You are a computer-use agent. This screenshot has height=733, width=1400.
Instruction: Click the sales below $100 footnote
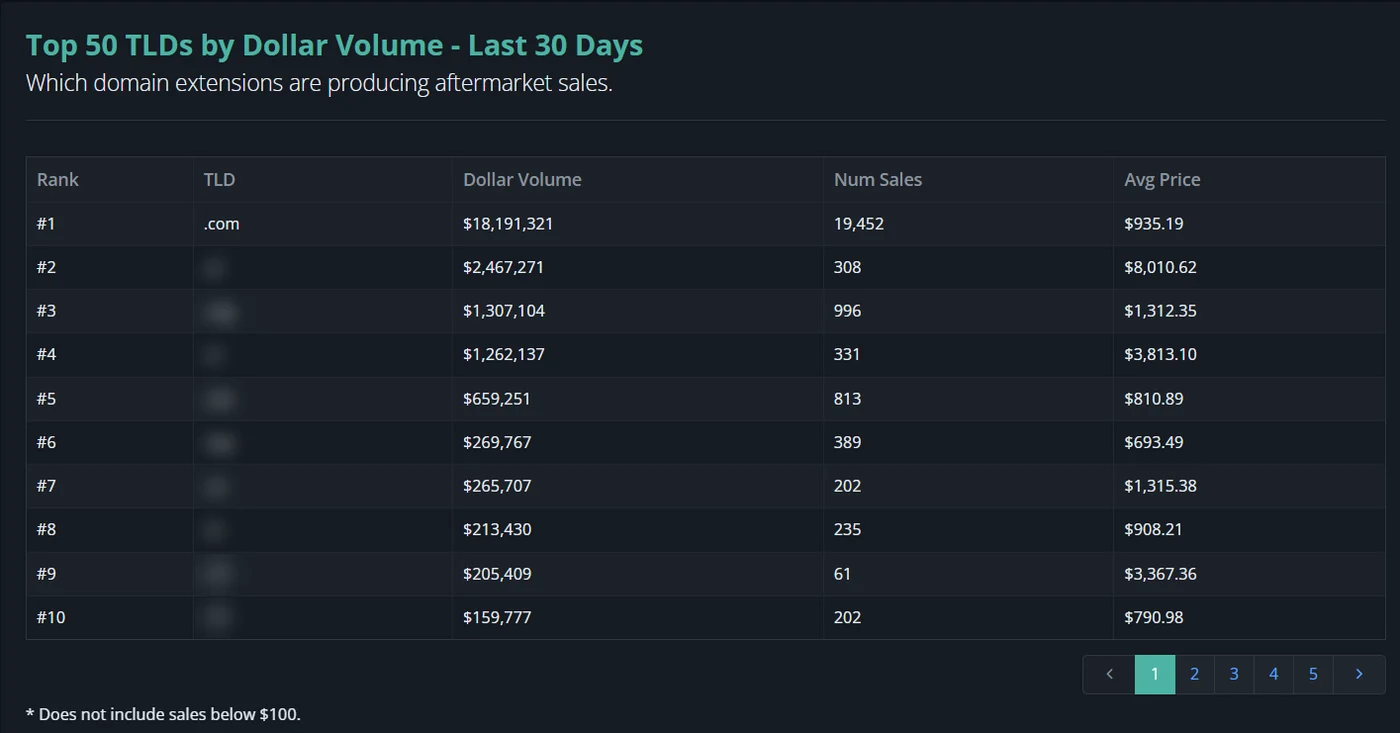(163, 714)
